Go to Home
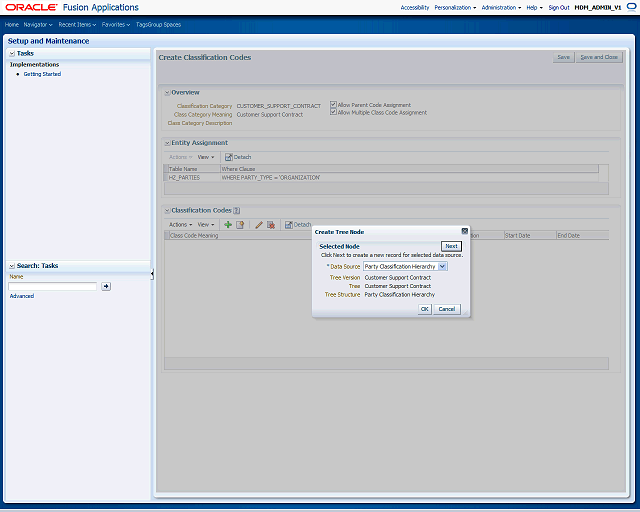This screenshot has height=512, width=640. coord(12,24)
